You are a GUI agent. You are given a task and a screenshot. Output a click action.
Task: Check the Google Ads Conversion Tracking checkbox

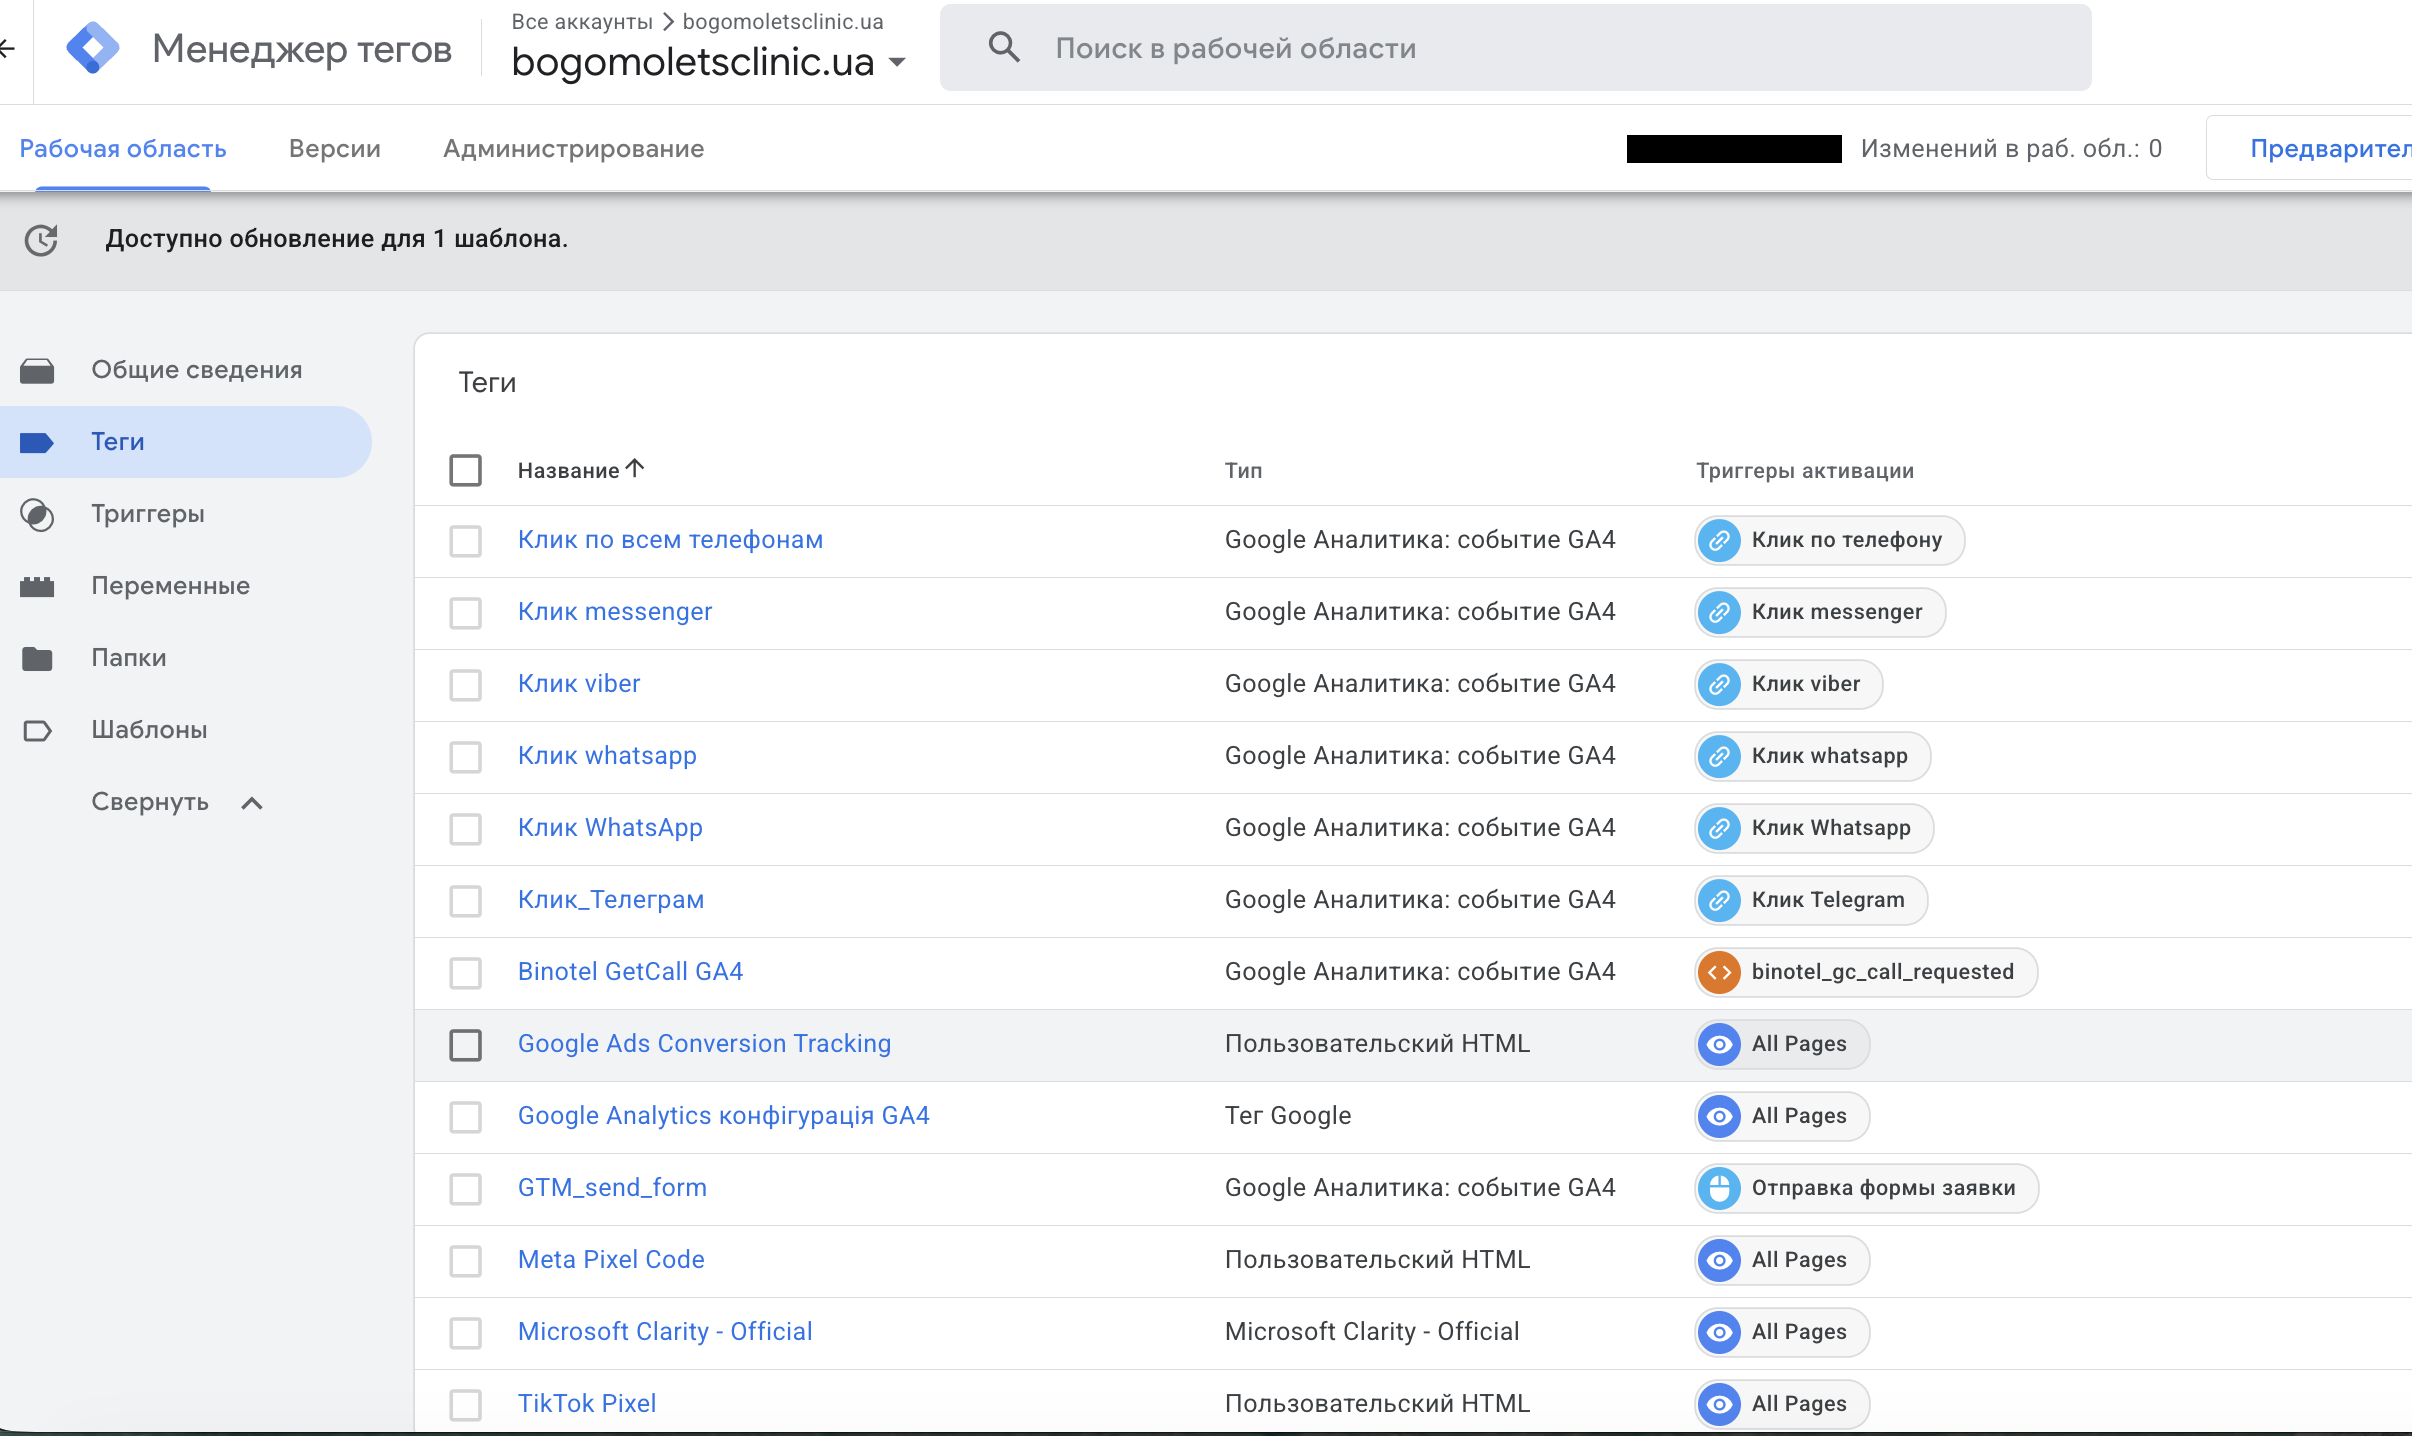point(465,1045)
